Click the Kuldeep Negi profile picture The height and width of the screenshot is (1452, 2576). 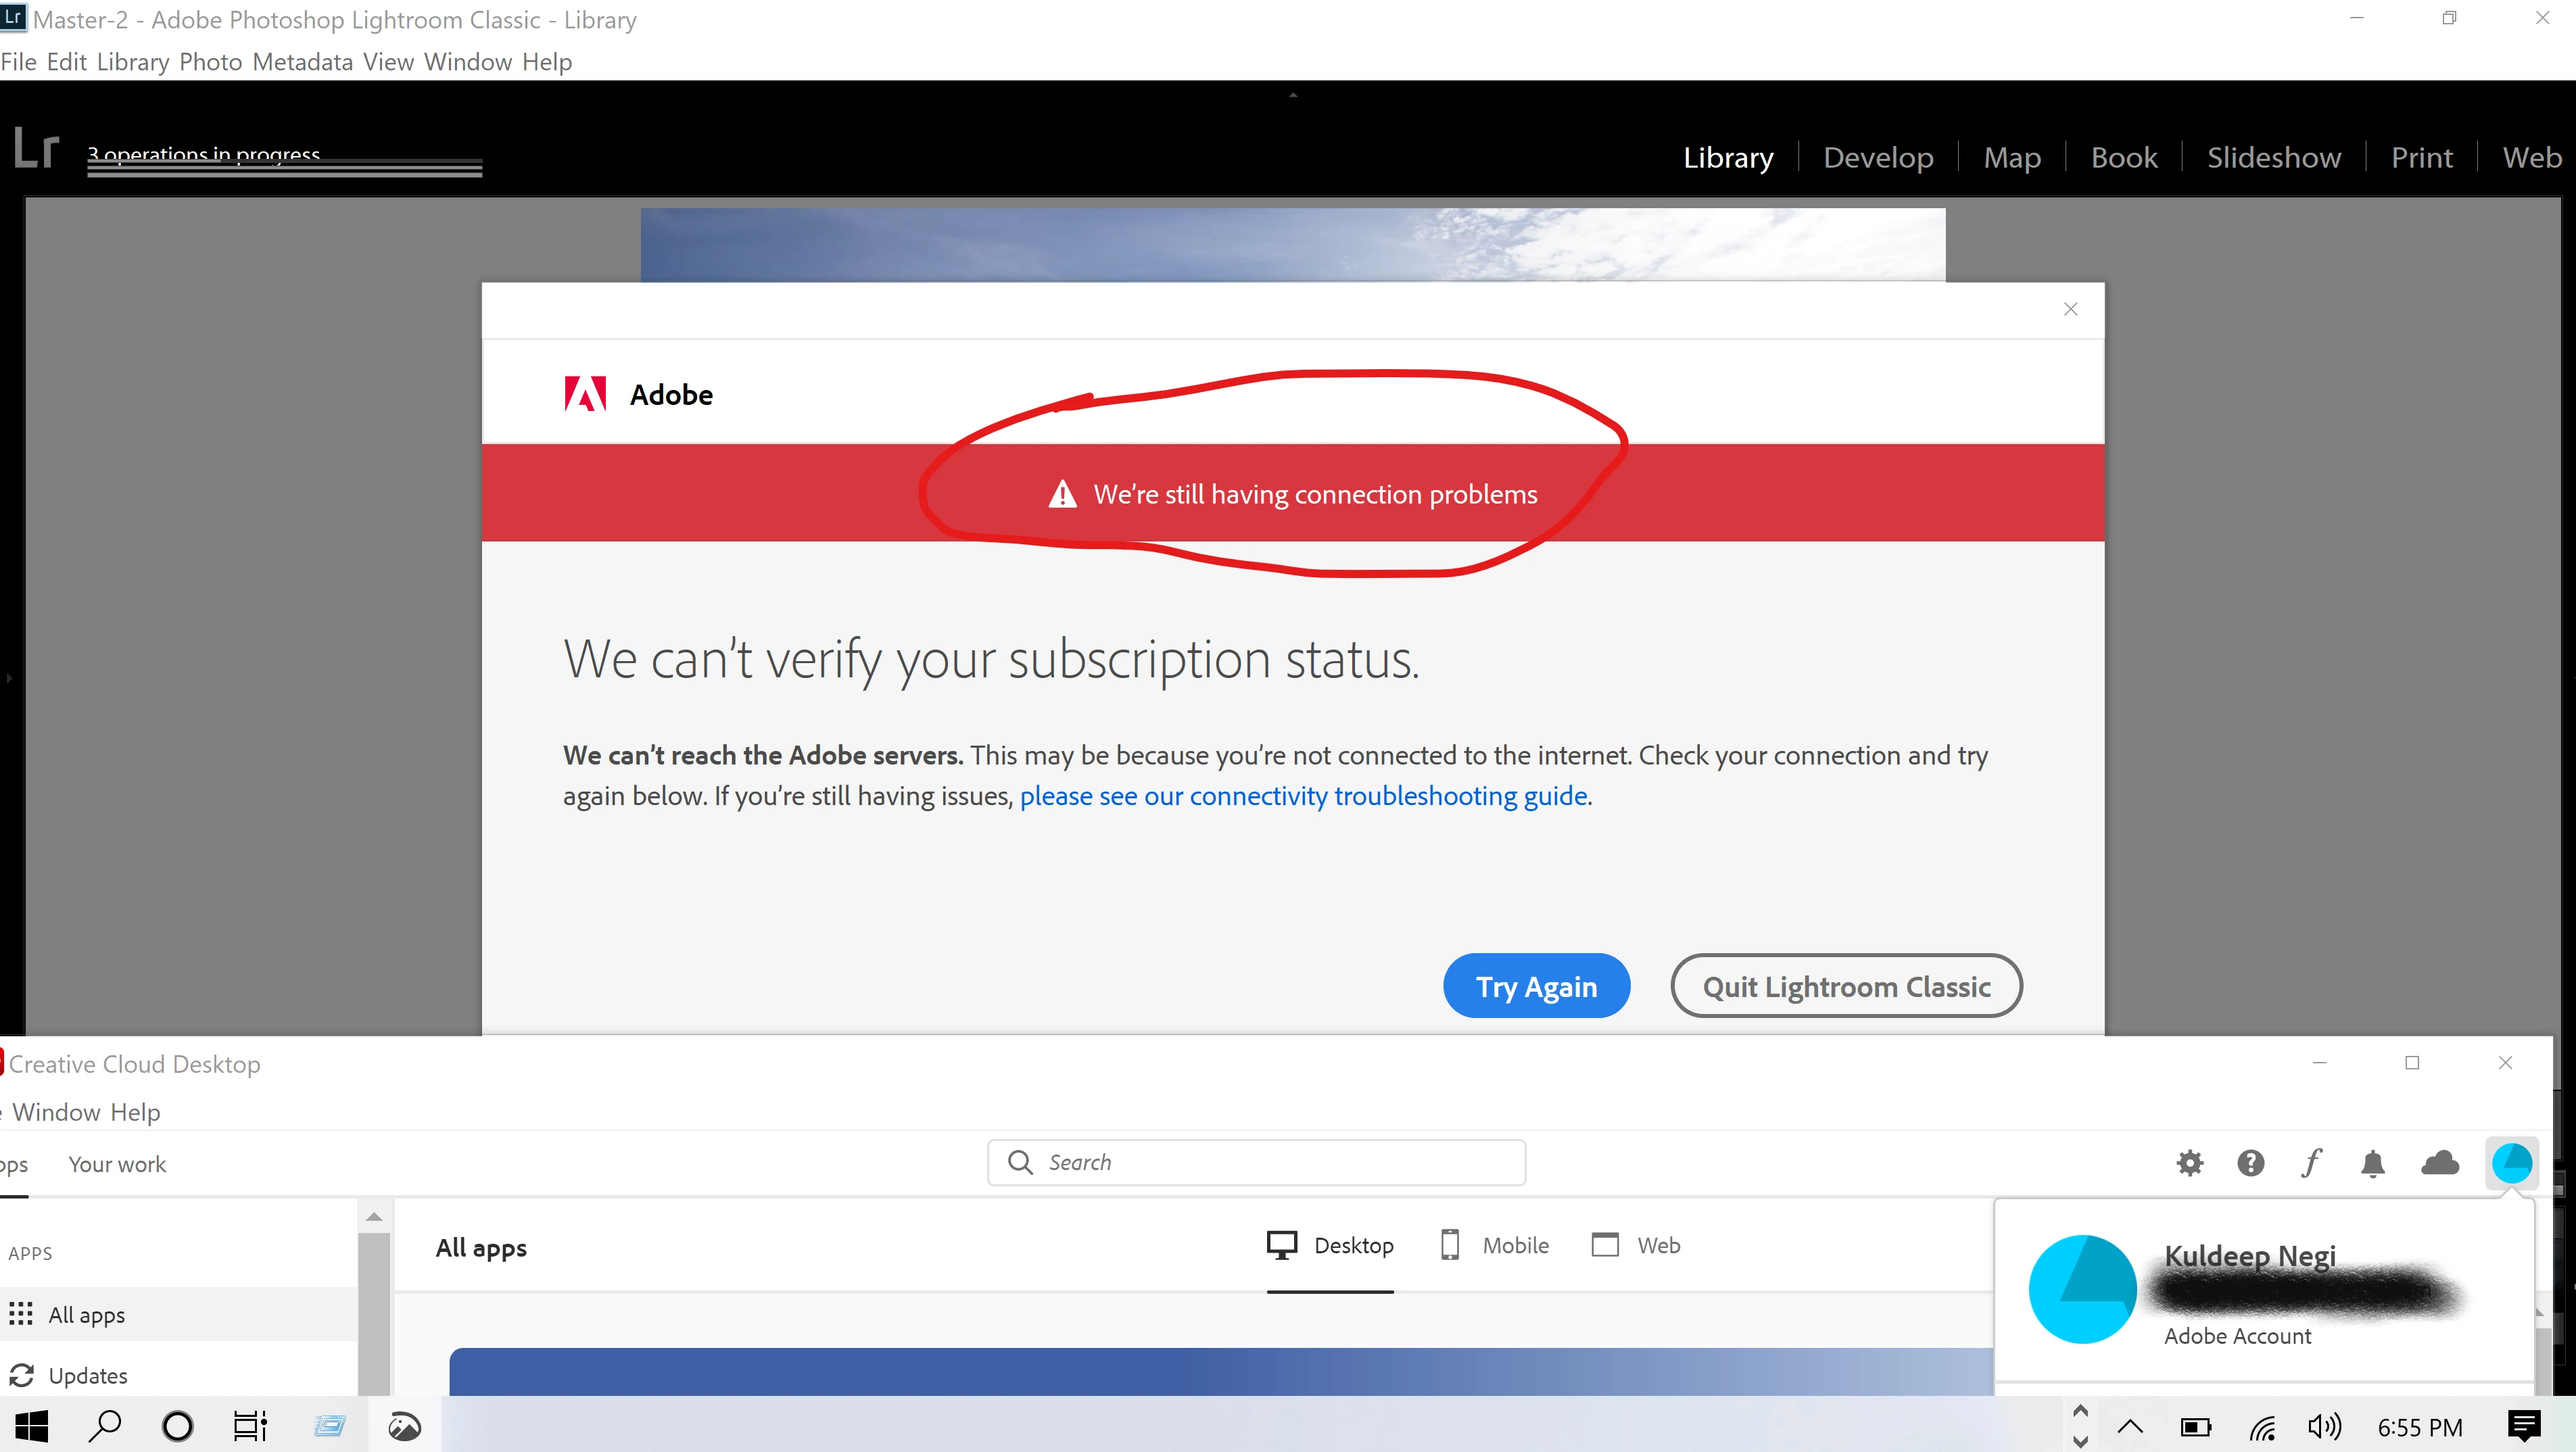pos(2082,1289)
